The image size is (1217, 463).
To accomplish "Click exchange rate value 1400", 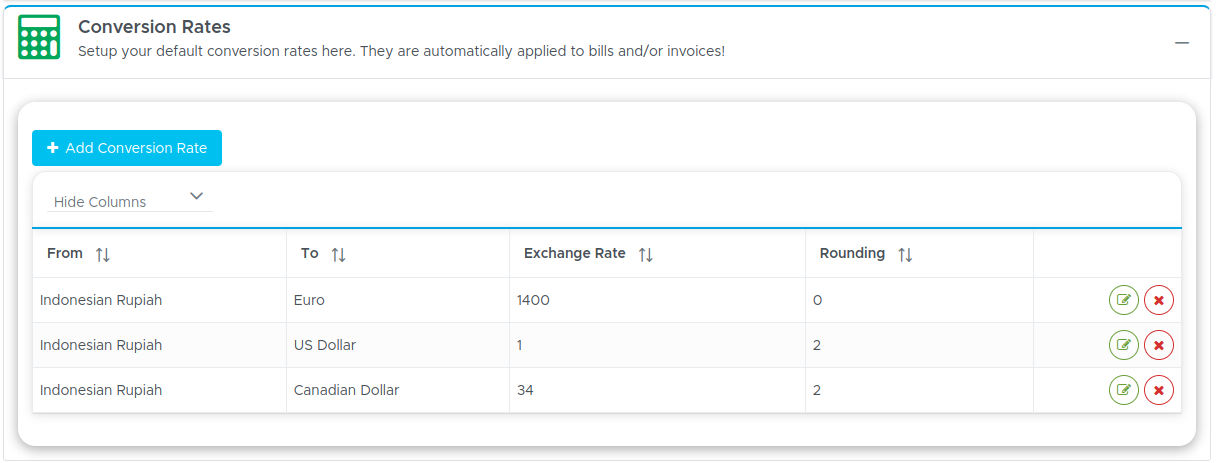I will click(533, 300).
